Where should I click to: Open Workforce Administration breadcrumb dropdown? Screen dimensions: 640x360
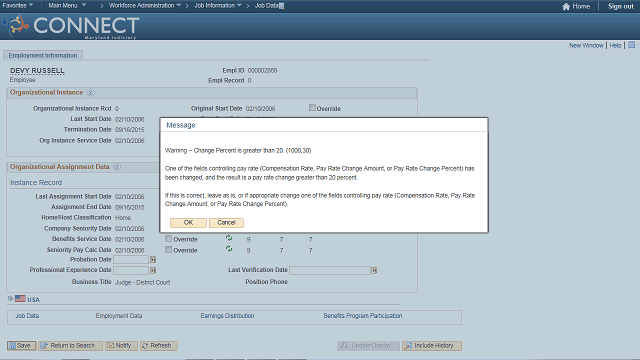coord(145,6)
